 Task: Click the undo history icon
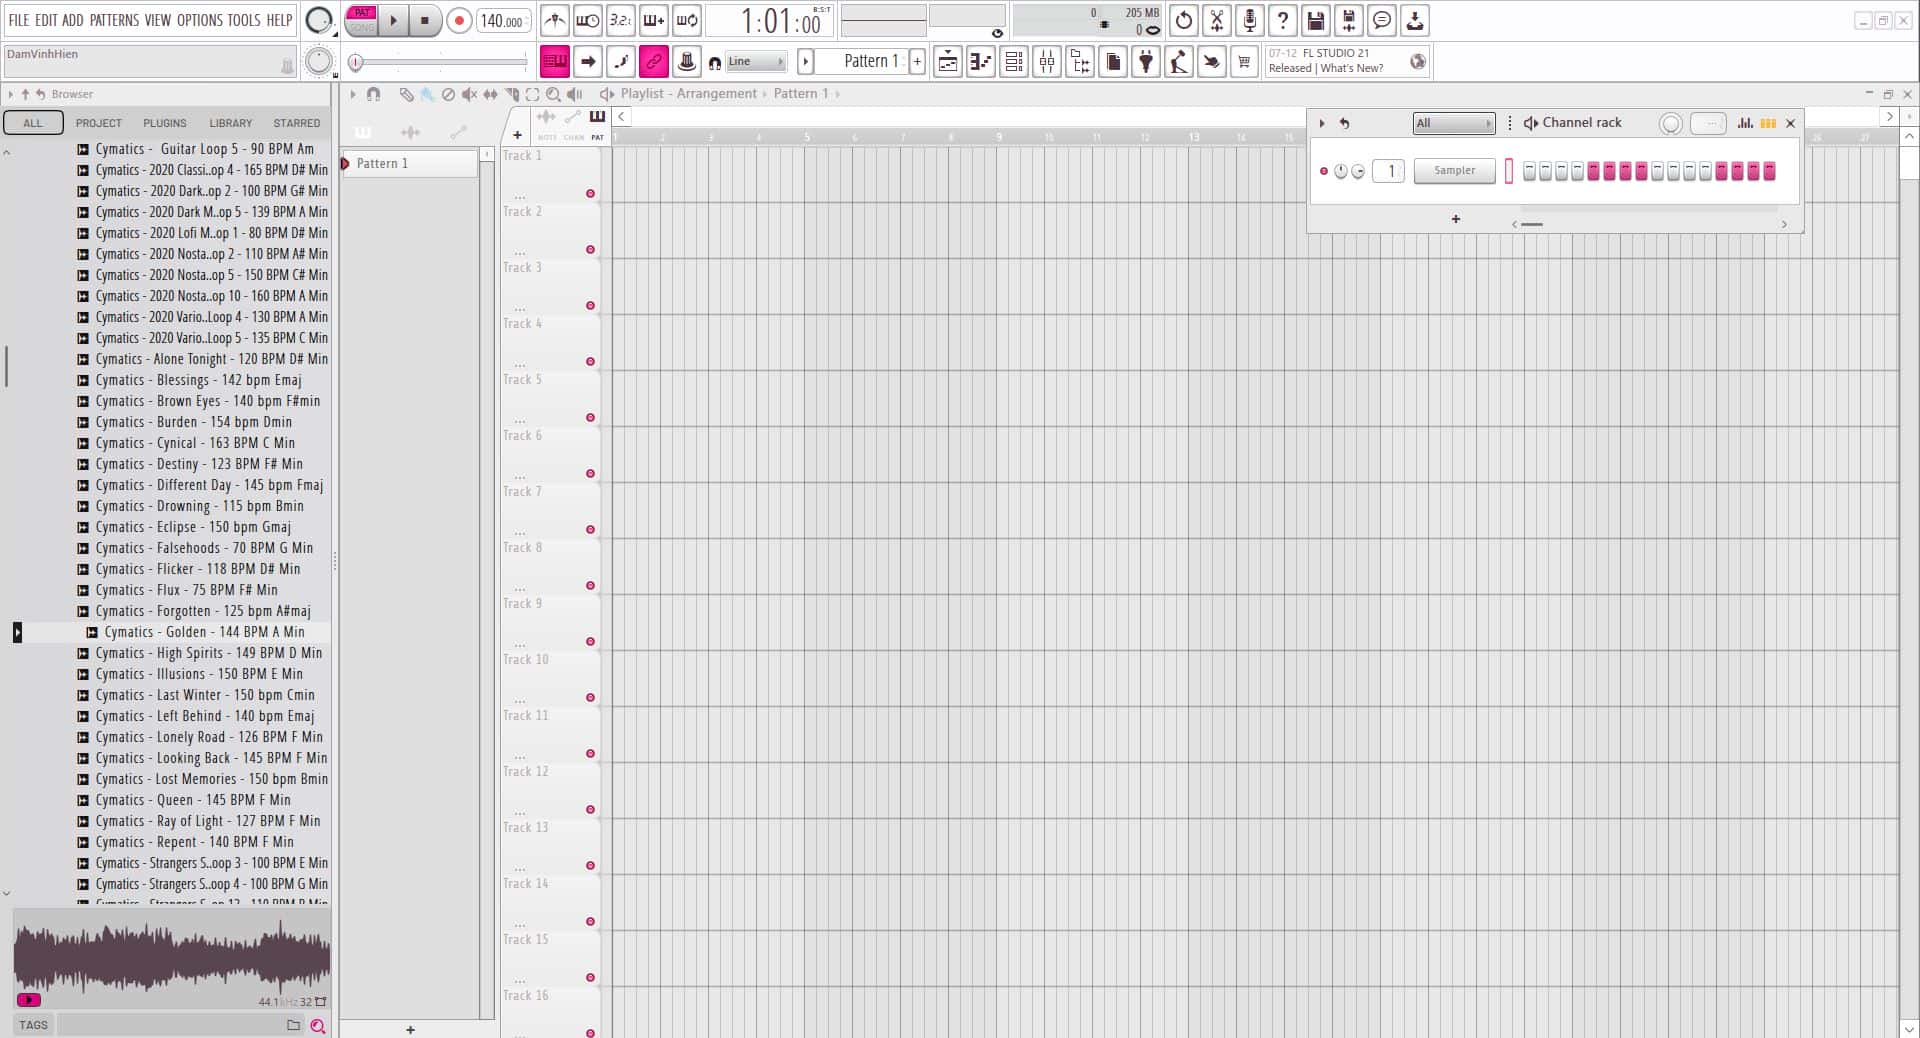[1184, 20]
